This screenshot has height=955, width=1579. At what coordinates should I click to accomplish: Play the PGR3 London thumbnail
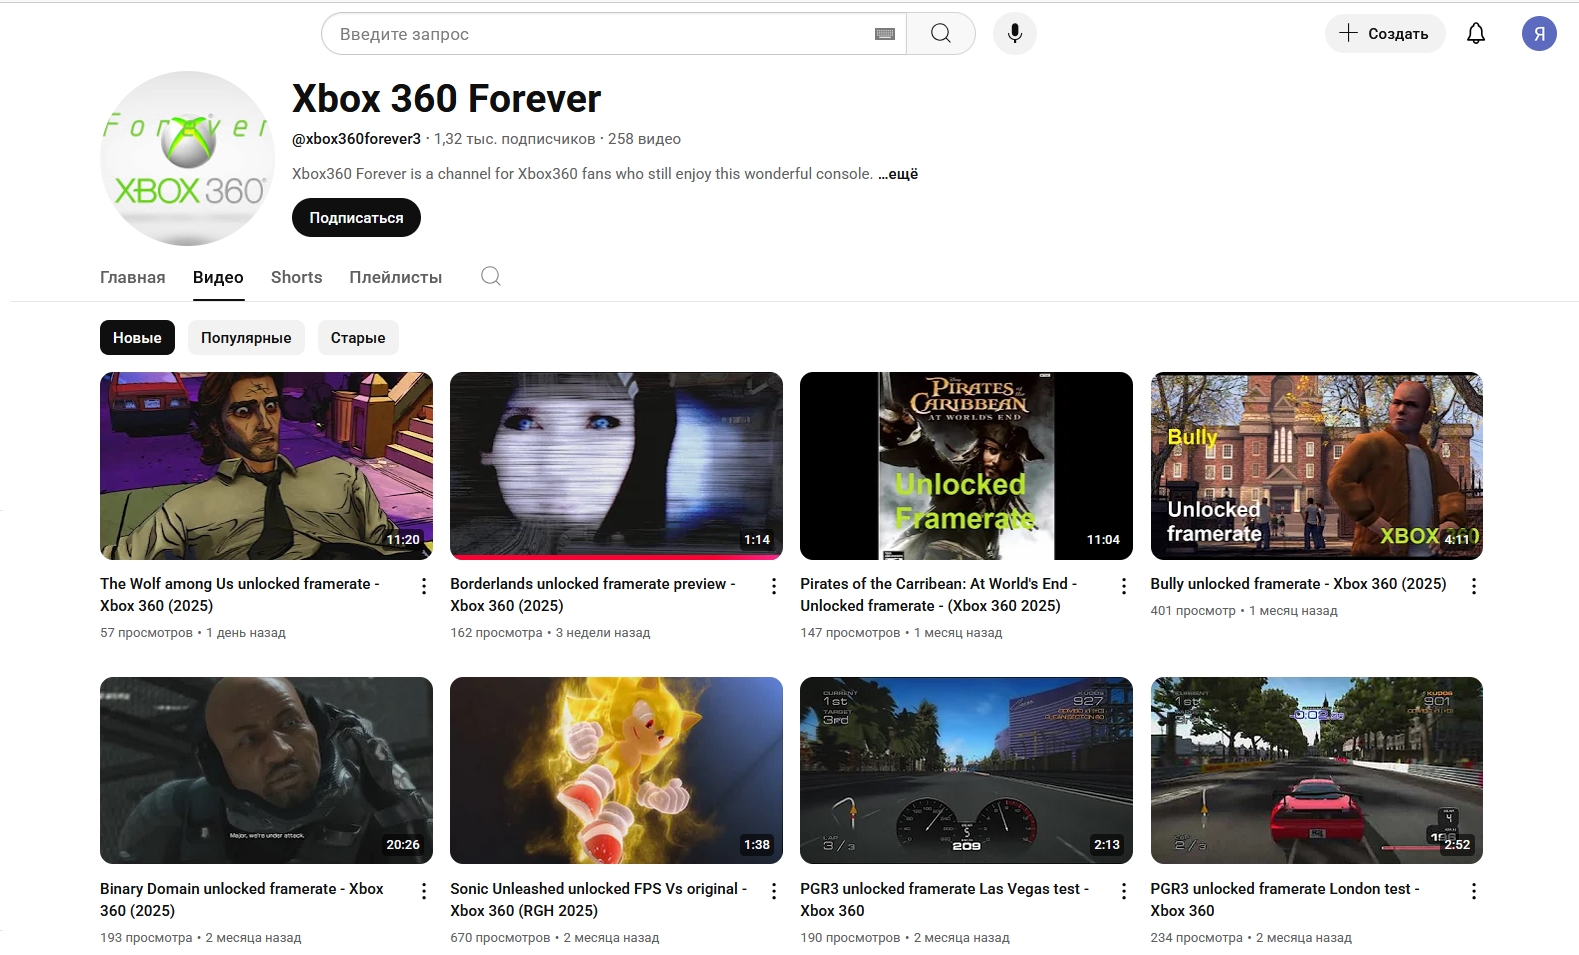(x=1316, y=771)
